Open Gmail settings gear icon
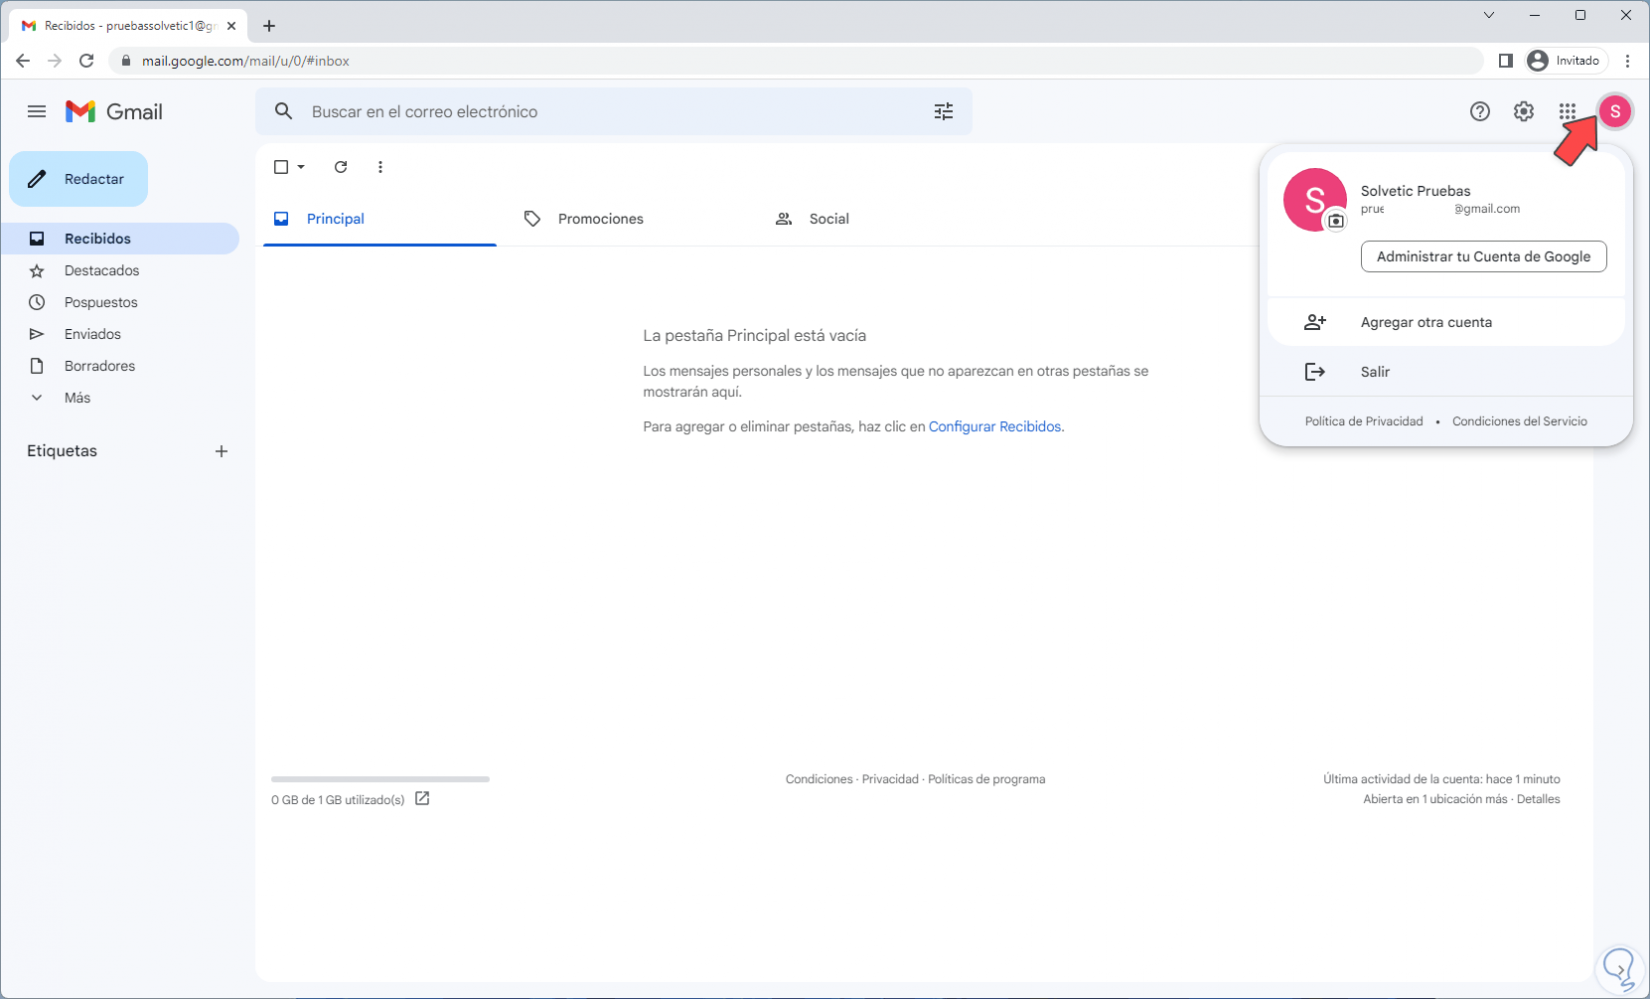 point(1523,112)
